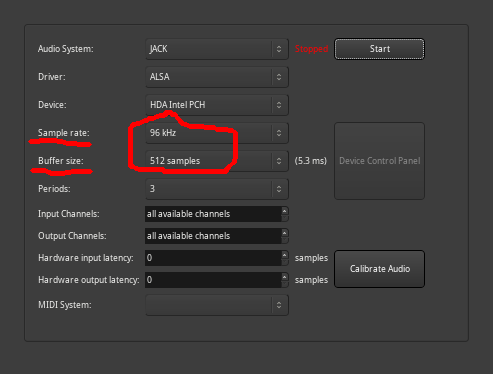Click the Hardware input latency label
The width and height of the screenshot is (493, 374).
(x=86, y=258)
